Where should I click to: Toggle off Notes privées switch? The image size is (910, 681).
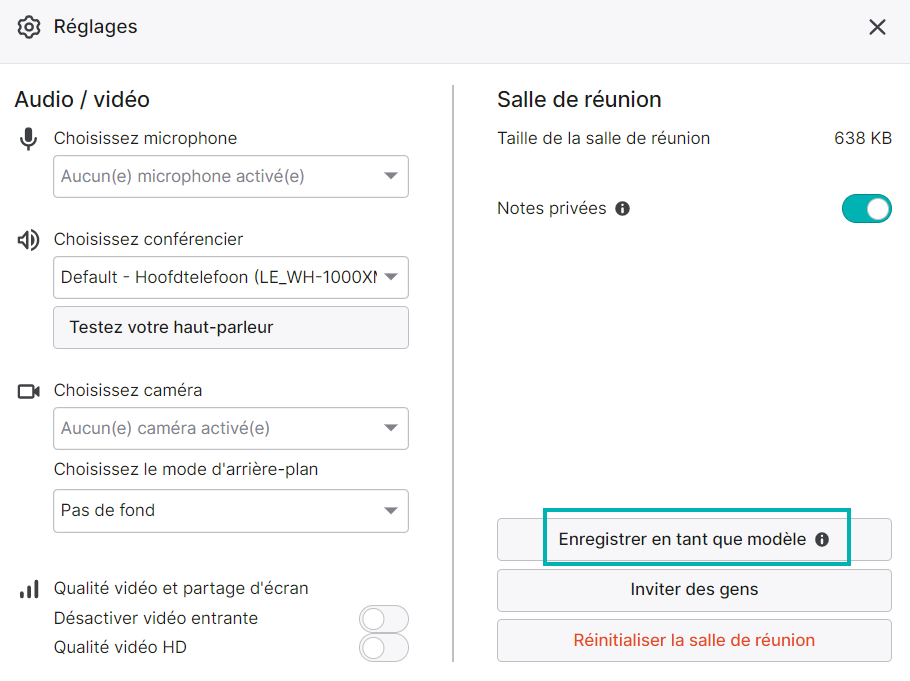tap(866, 208)
